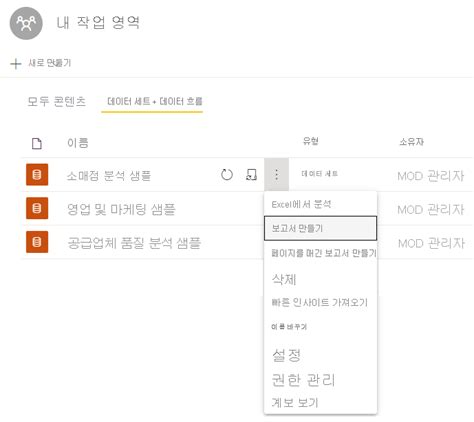
Task: Choose 빠른 인사이트 가져오기 menu entry
Action: pos(319,303)
